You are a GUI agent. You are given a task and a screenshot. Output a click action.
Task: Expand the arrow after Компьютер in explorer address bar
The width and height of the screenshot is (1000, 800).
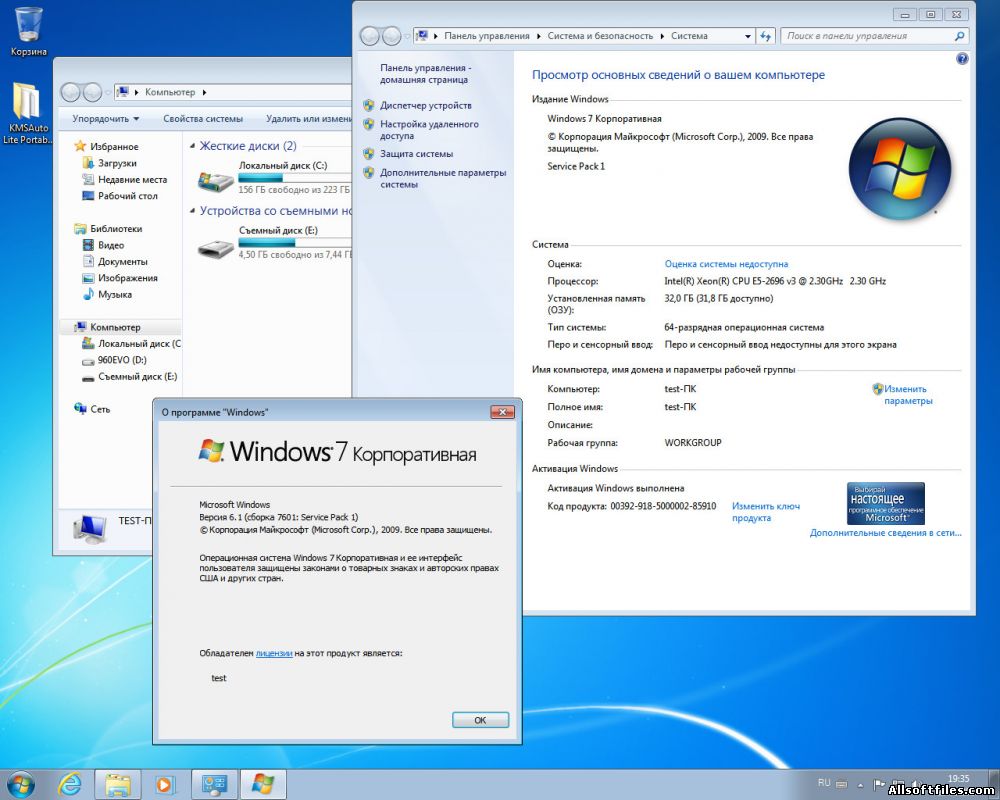coord(204,93)
